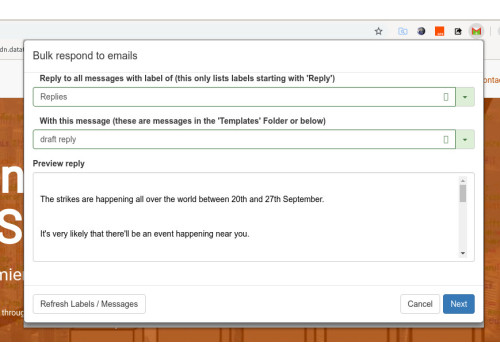Click the 'Bulk respond to emails' title

click(x=85, y=56)
